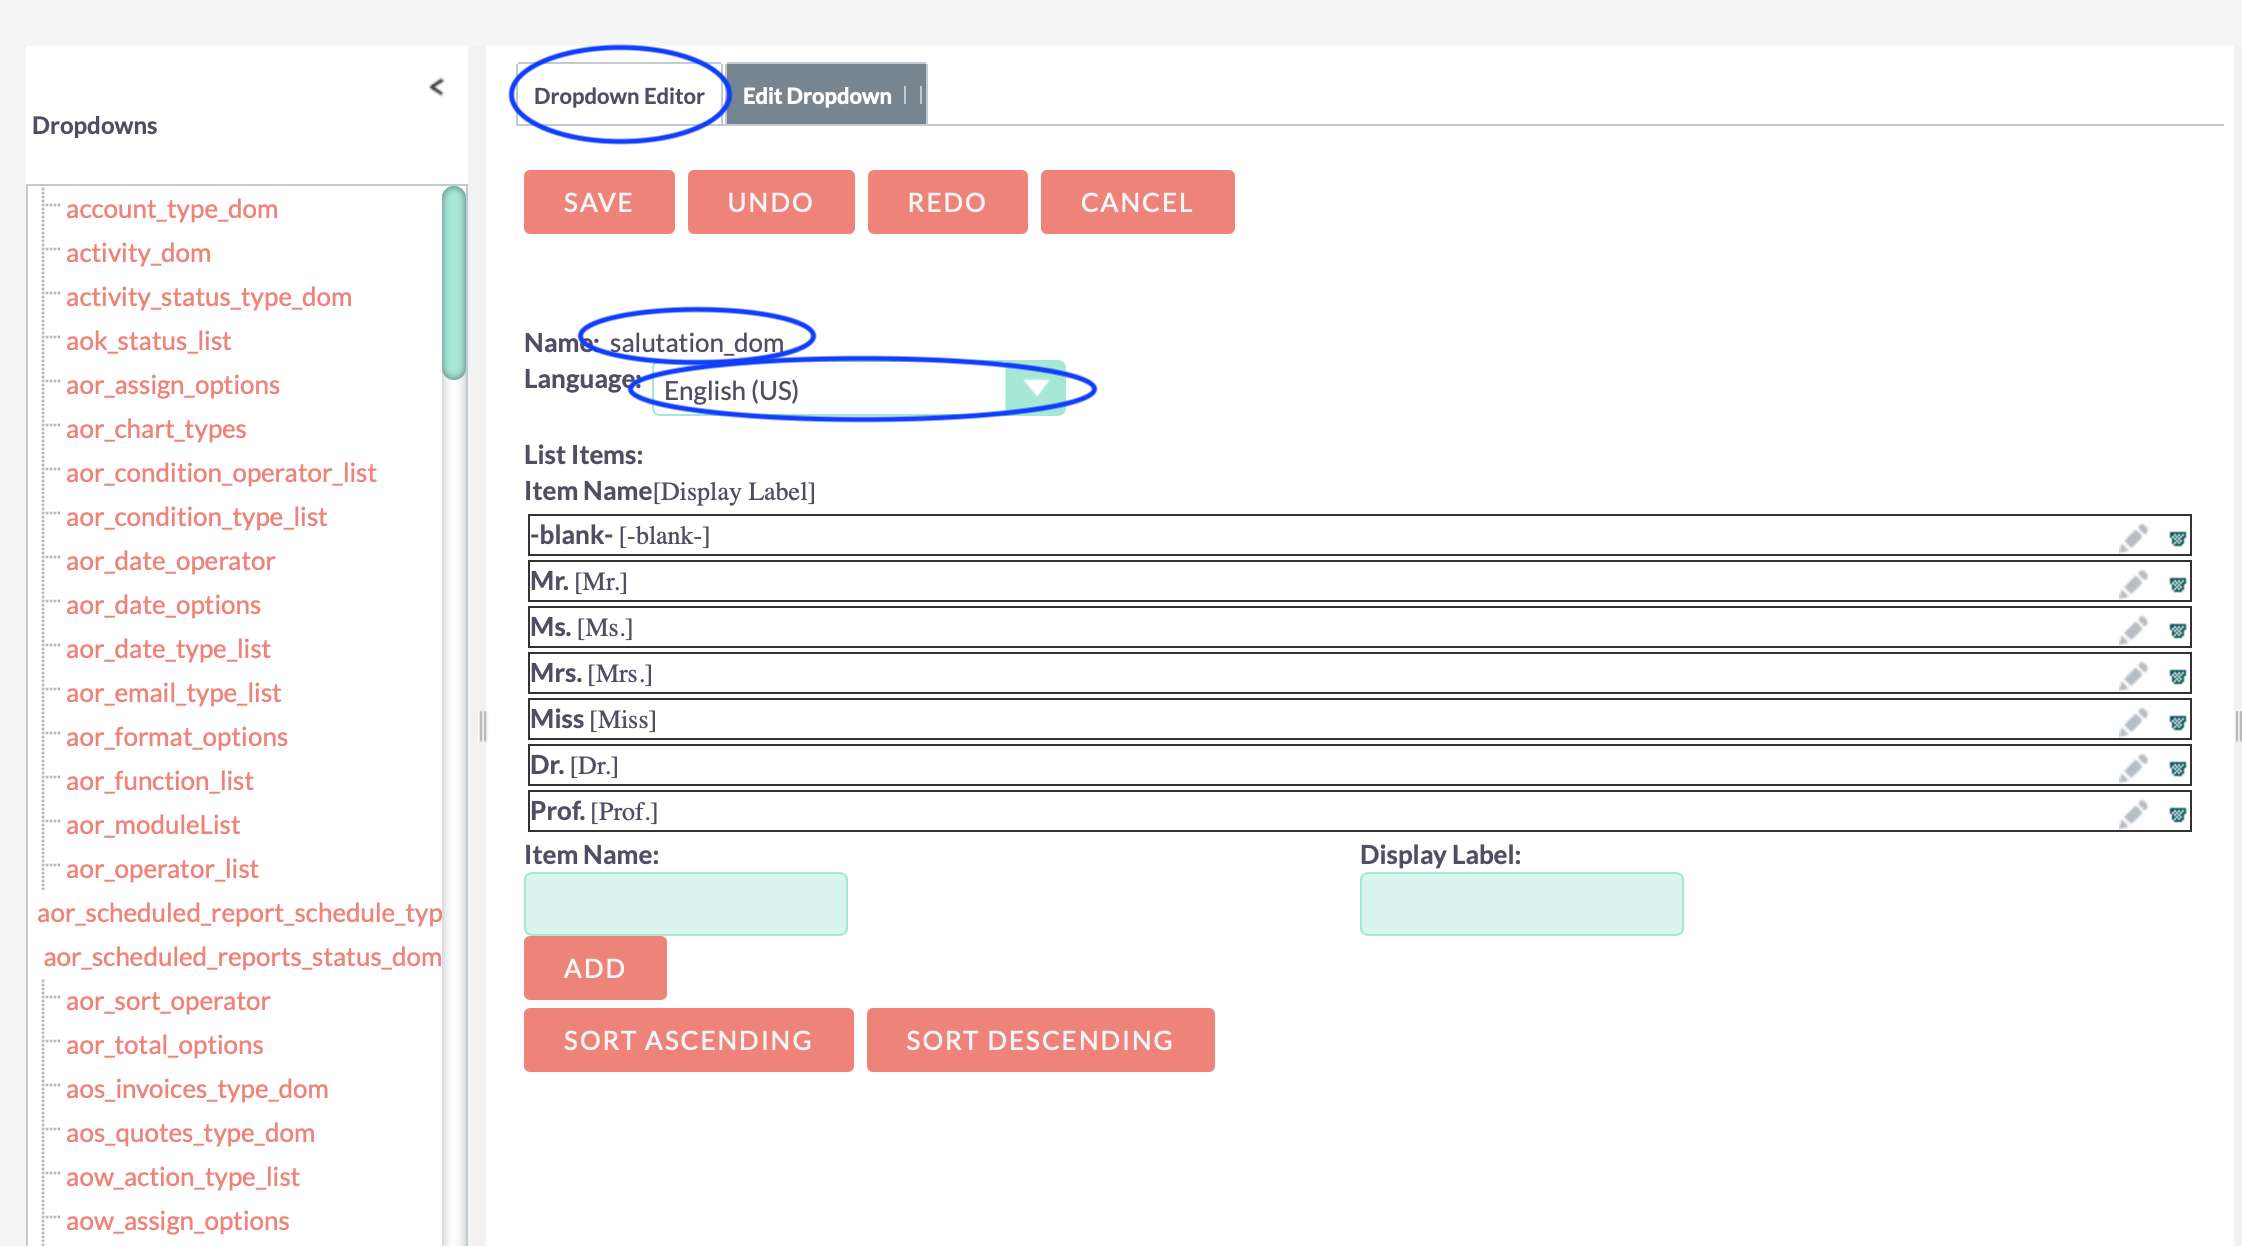Edit the Prof. item with pencil icon

(x=2133, y=814)
